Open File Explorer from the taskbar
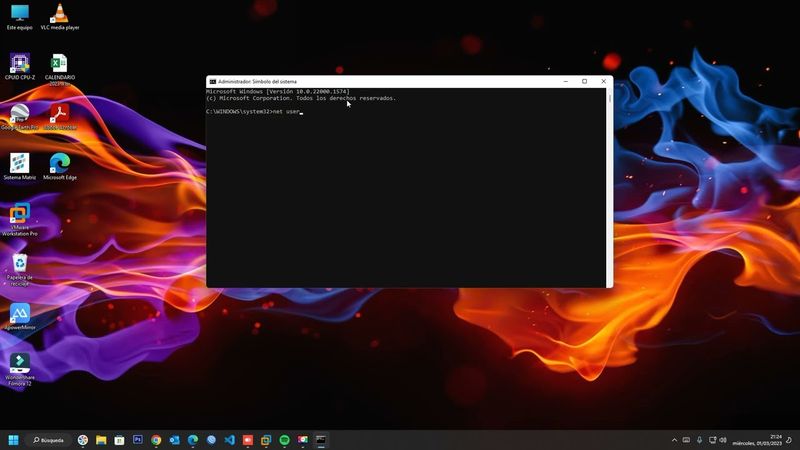Viewport: 800px width, 450px height. 101,440
